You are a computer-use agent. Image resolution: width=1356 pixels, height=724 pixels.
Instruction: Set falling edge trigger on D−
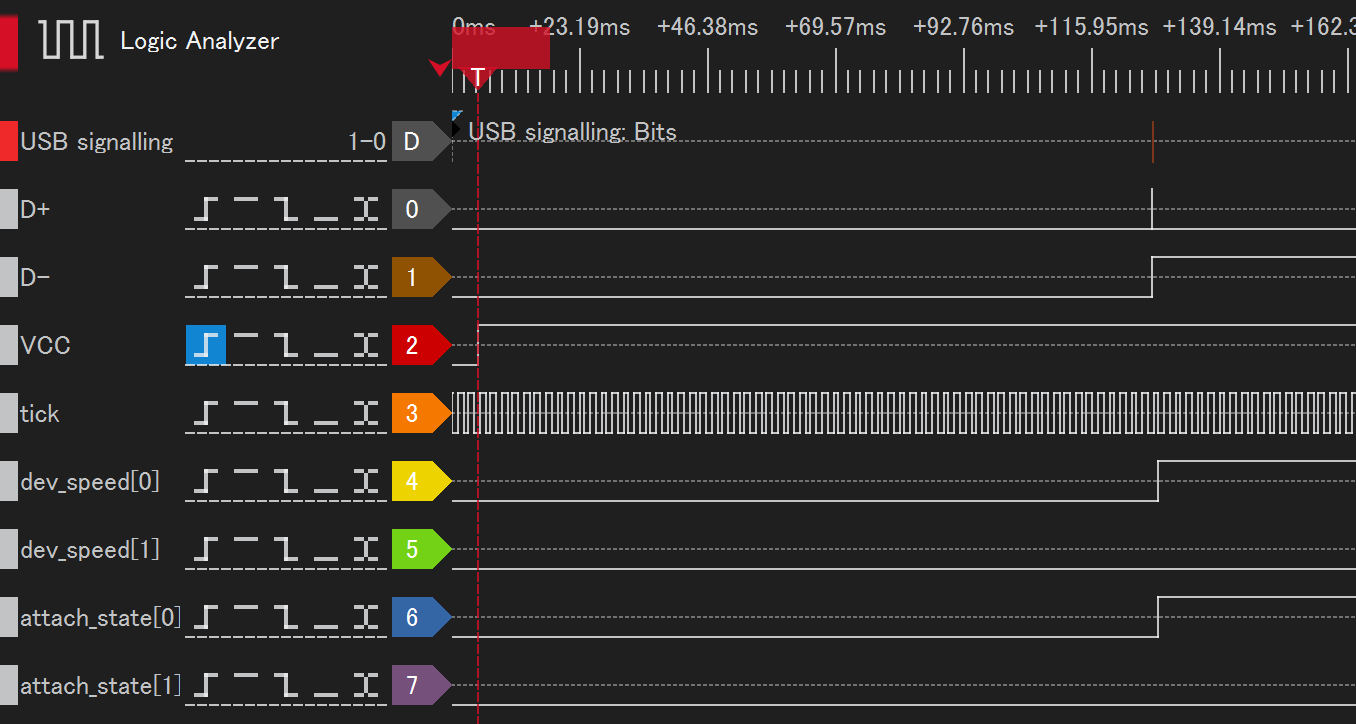pos(286,277)
